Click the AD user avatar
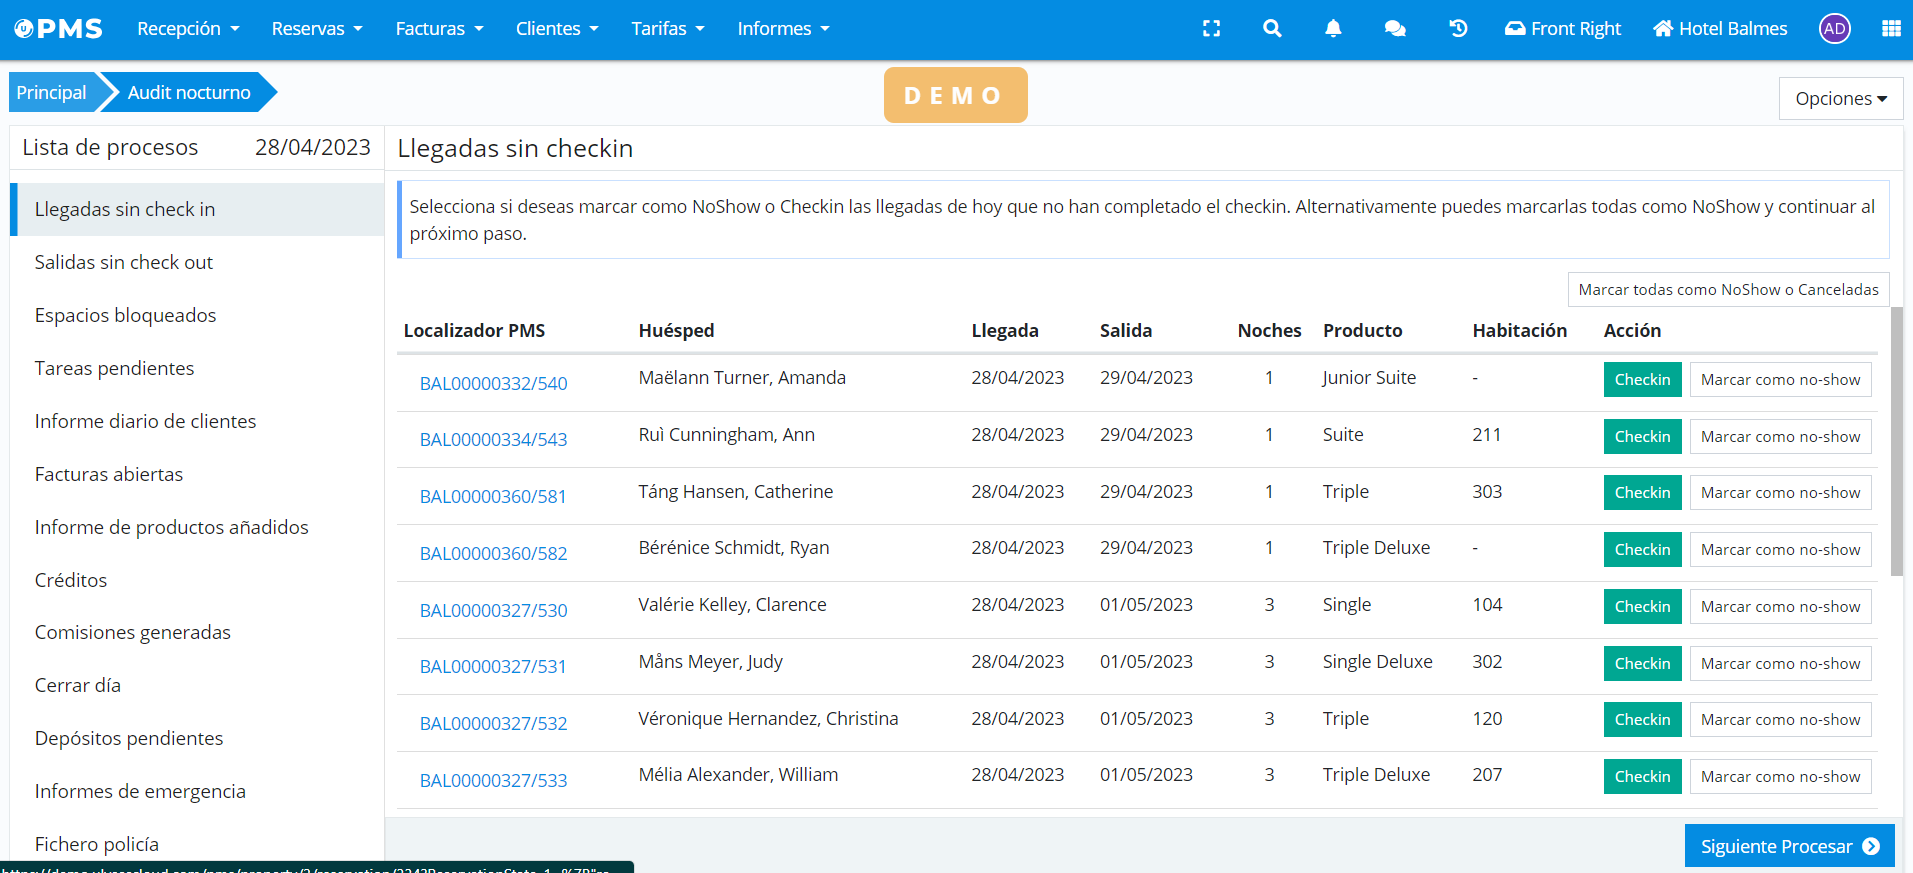This screenshot has height=873, width=1913. 1834,29
